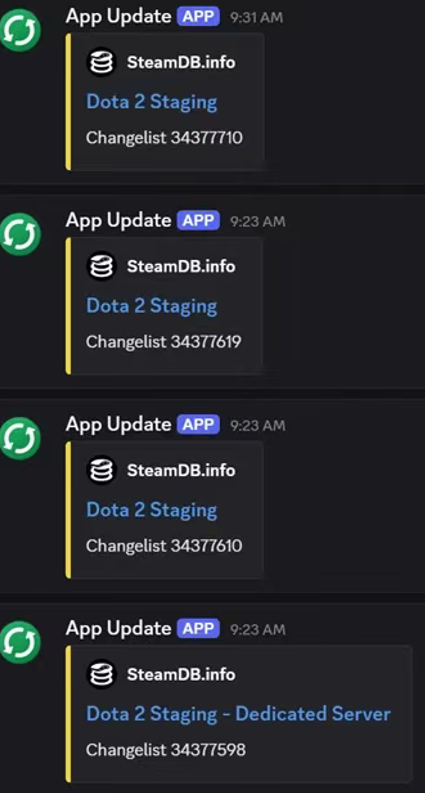The height and width of the screenshot is (793, 425).
Task: Click the Changelist 34377598 text
Action: click(166, 750)
